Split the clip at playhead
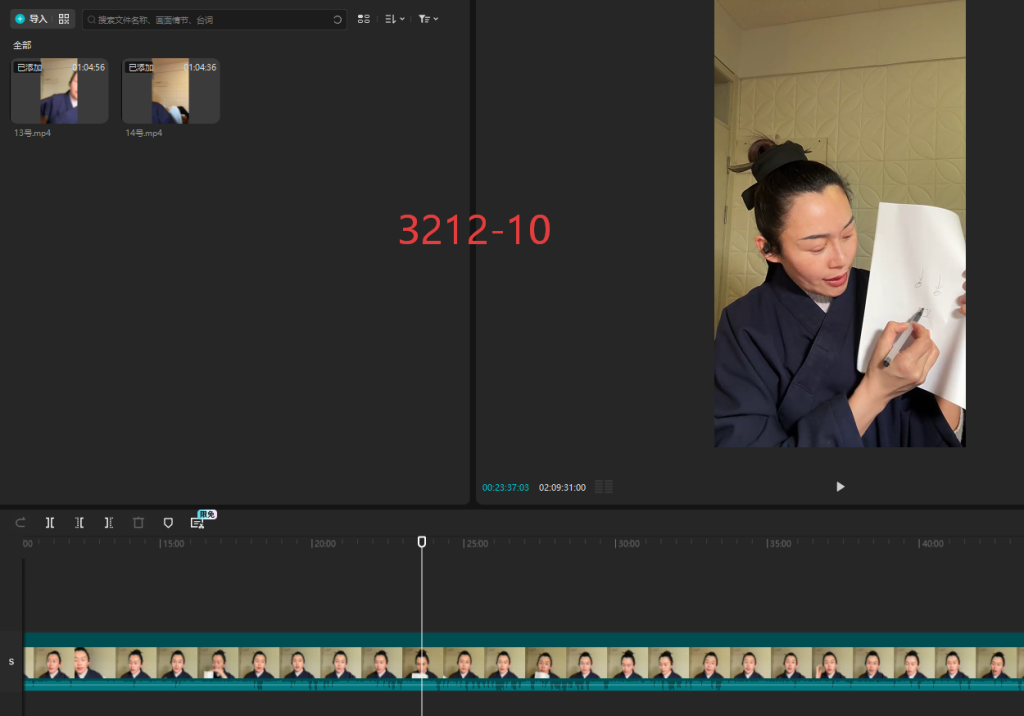1024x716 pixels. [x=50, y=523]
